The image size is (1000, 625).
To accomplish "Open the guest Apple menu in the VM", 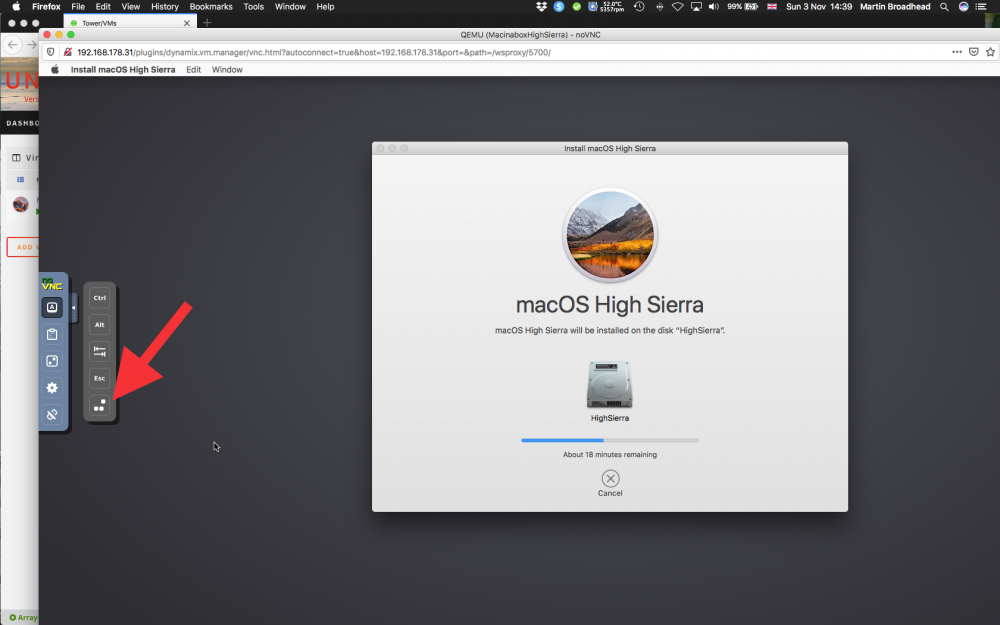I will click(x=55, y=70).
